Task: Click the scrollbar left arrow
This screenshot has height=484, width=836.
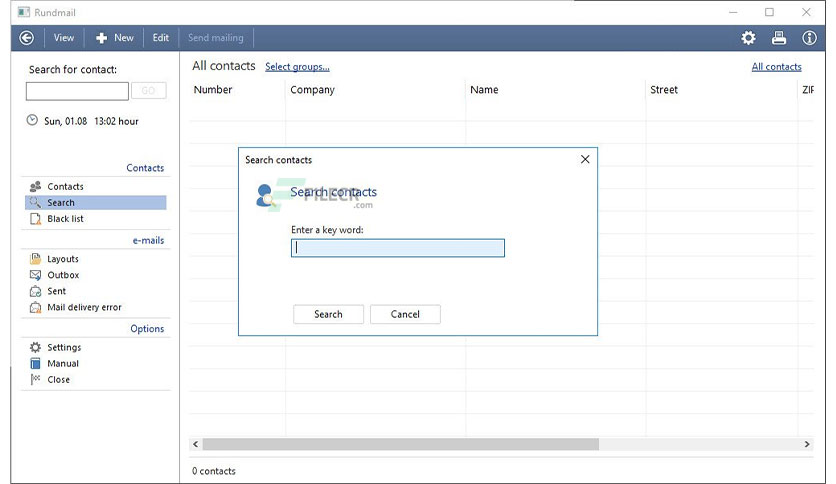Action: pyautogui.click(x=196, y=444)
